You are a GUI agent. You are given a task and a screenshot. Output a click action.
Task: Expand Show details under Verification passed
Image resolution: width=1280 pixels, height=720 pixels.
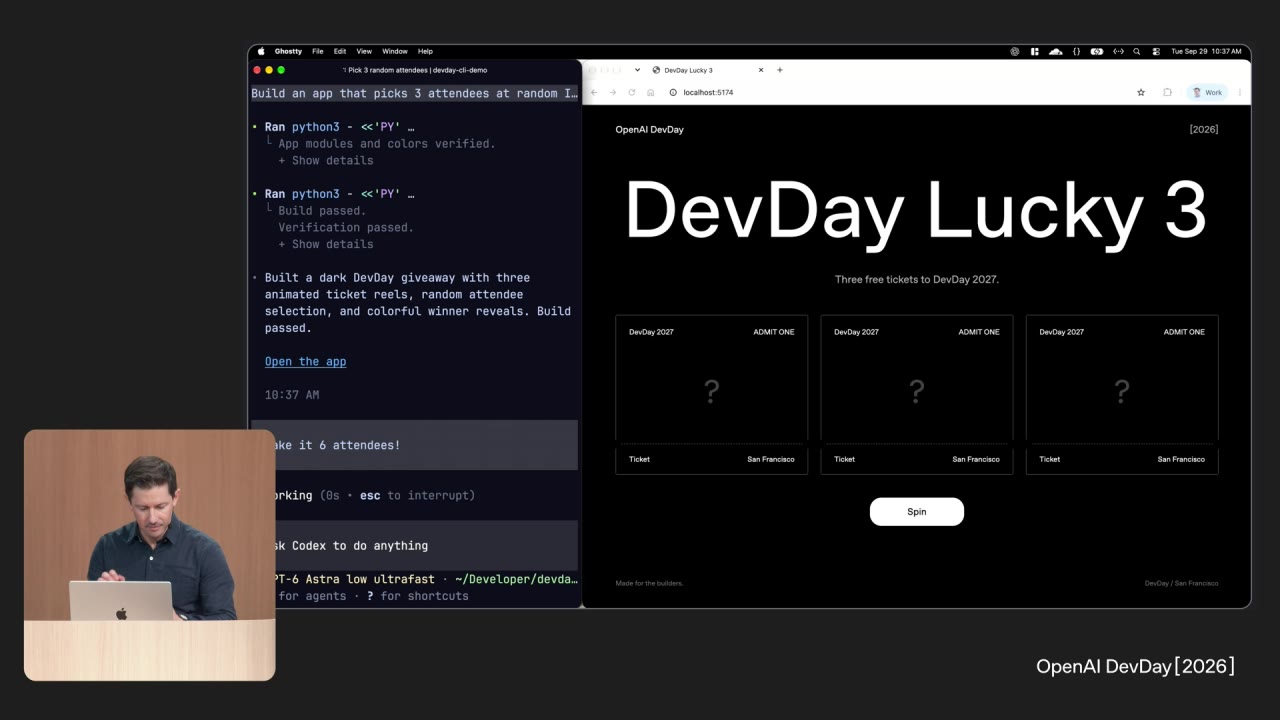pos(326,244)
